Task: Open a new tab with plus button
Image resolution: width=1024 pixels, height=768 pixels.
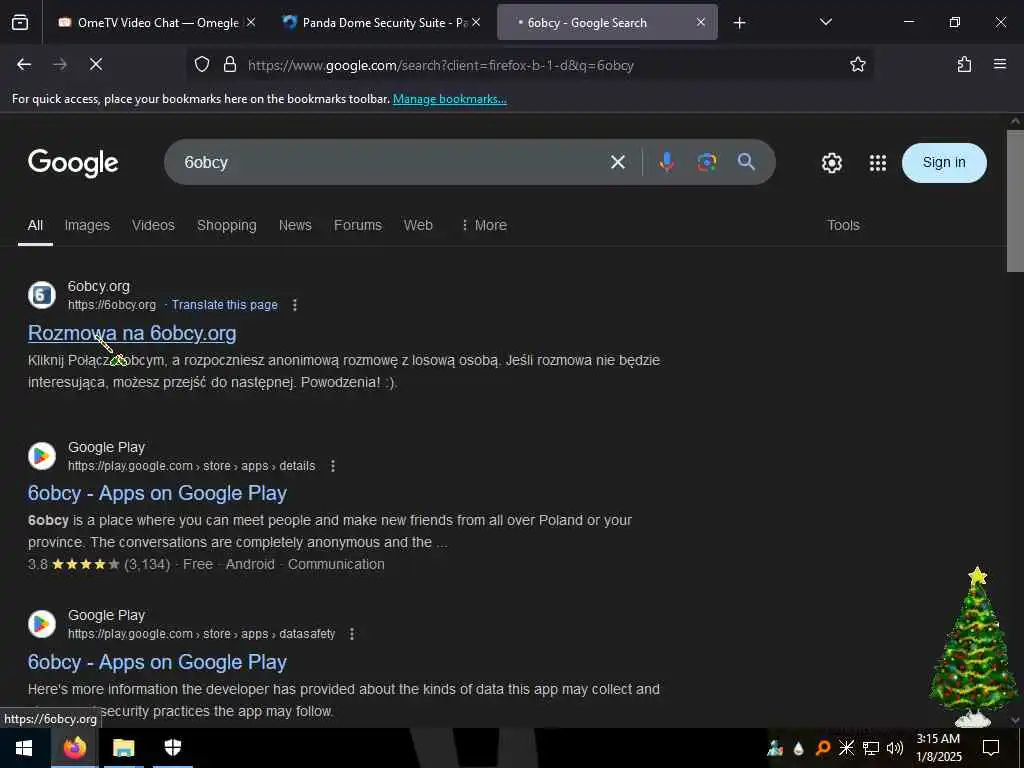Action: click(x=739, y=23)
